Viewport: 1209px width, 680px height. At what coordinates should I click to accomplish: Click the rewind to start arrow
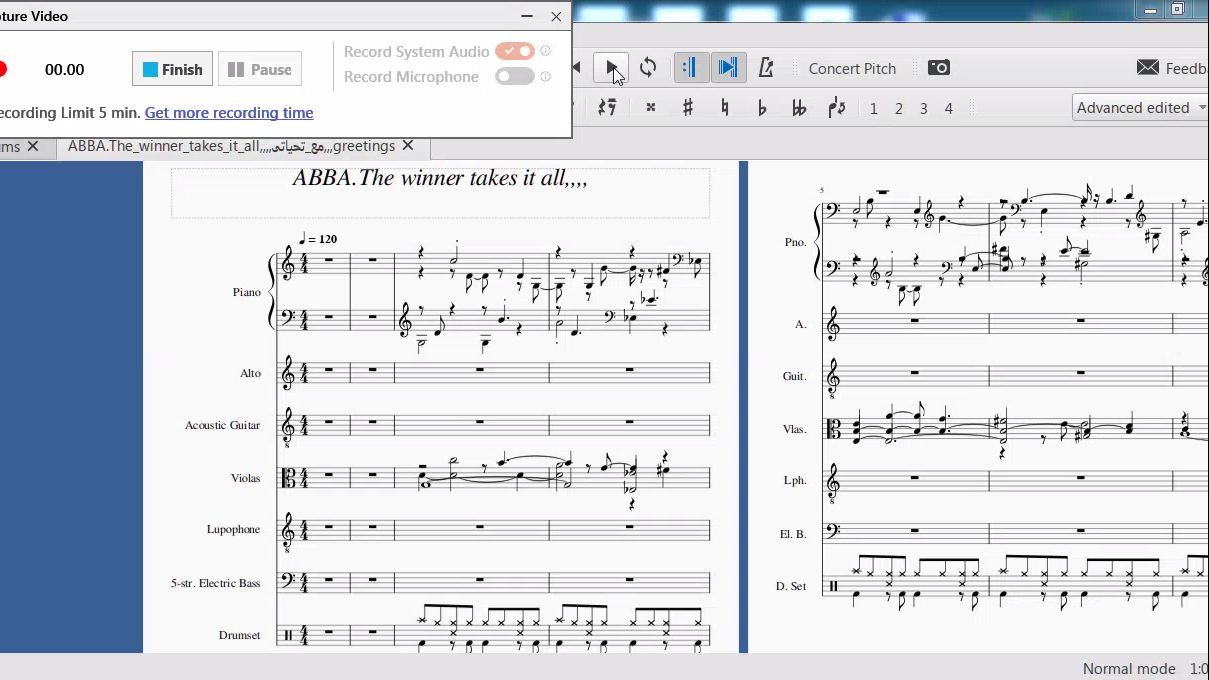[x=577, y=68]
